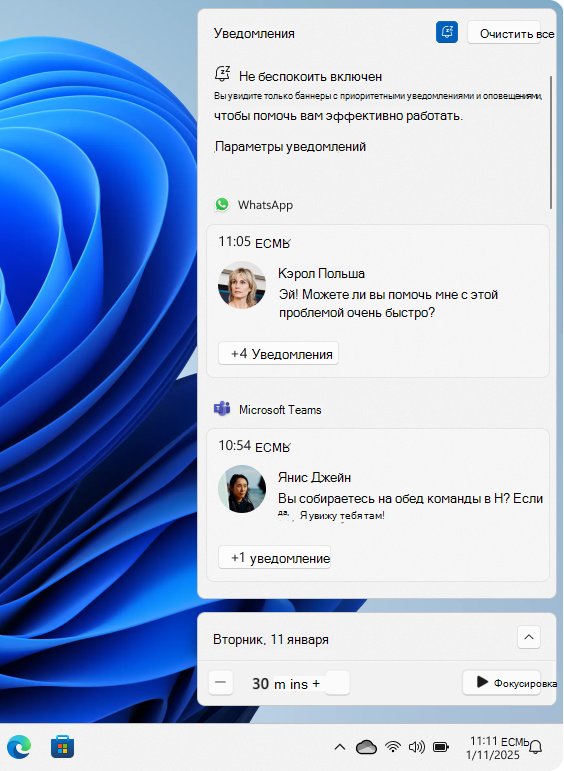Toggle the Do Not Disturb bell button

click(x=446, y=32)
